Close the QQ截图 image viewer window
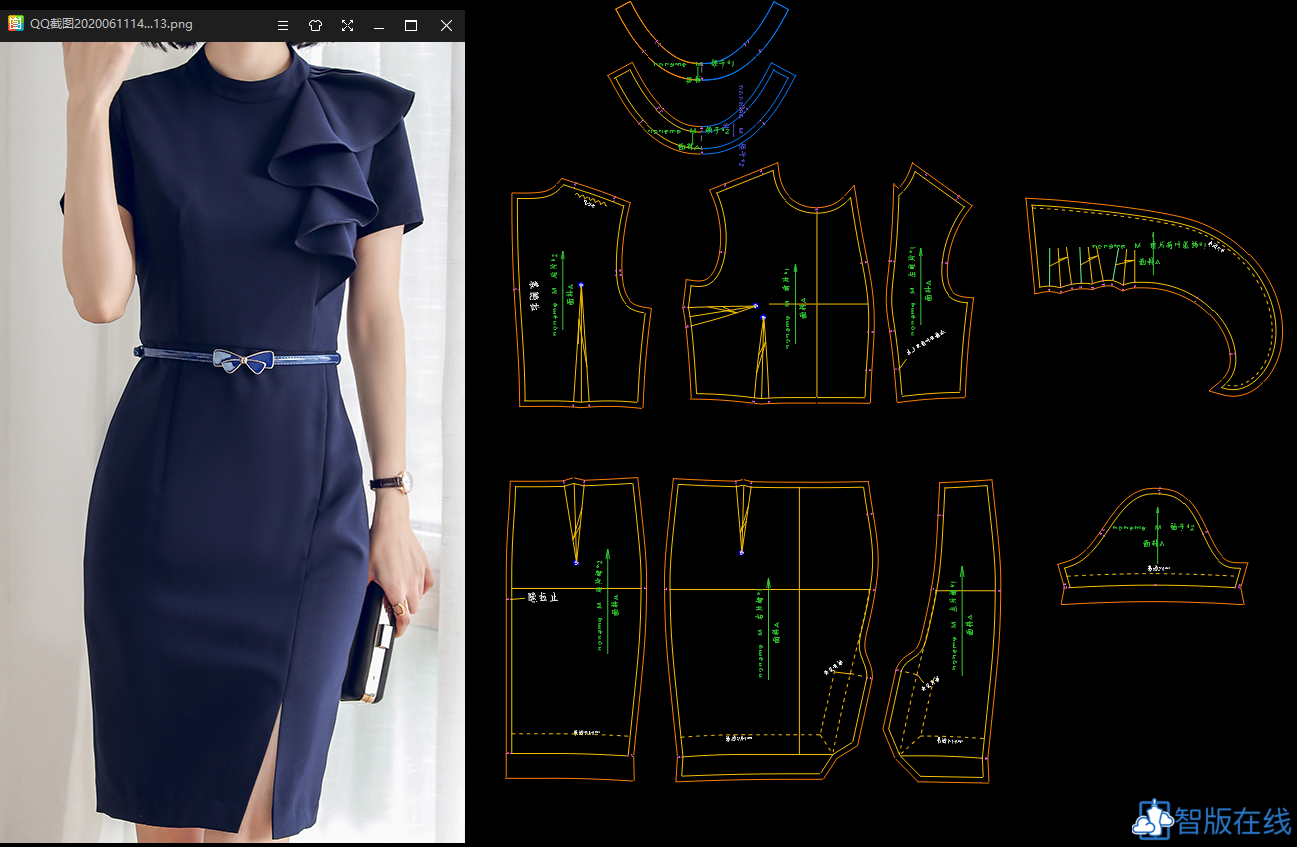This screenshot has height=847, width=1297. [x=446, y=26]
